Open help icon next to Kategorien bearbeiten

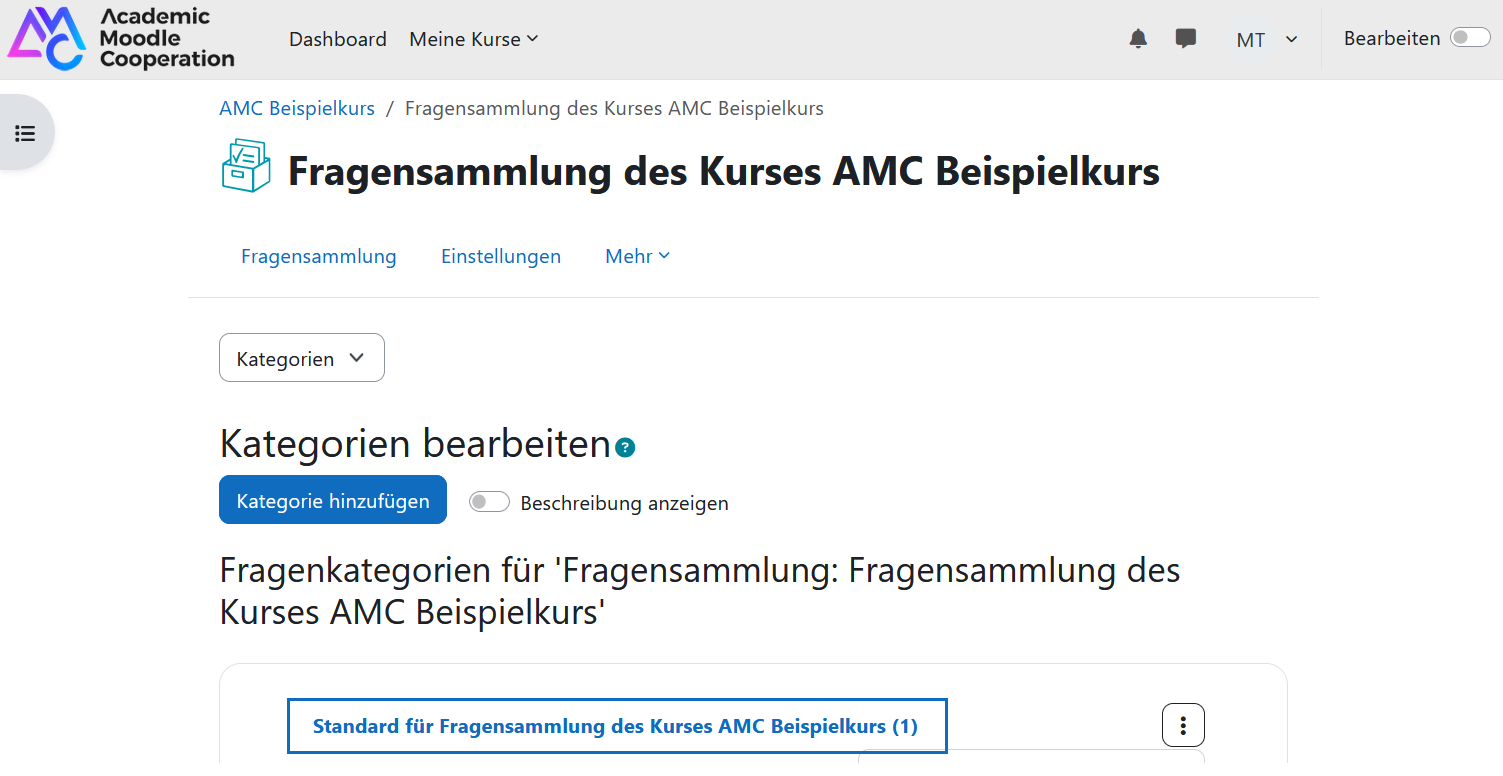coord(625,447)
